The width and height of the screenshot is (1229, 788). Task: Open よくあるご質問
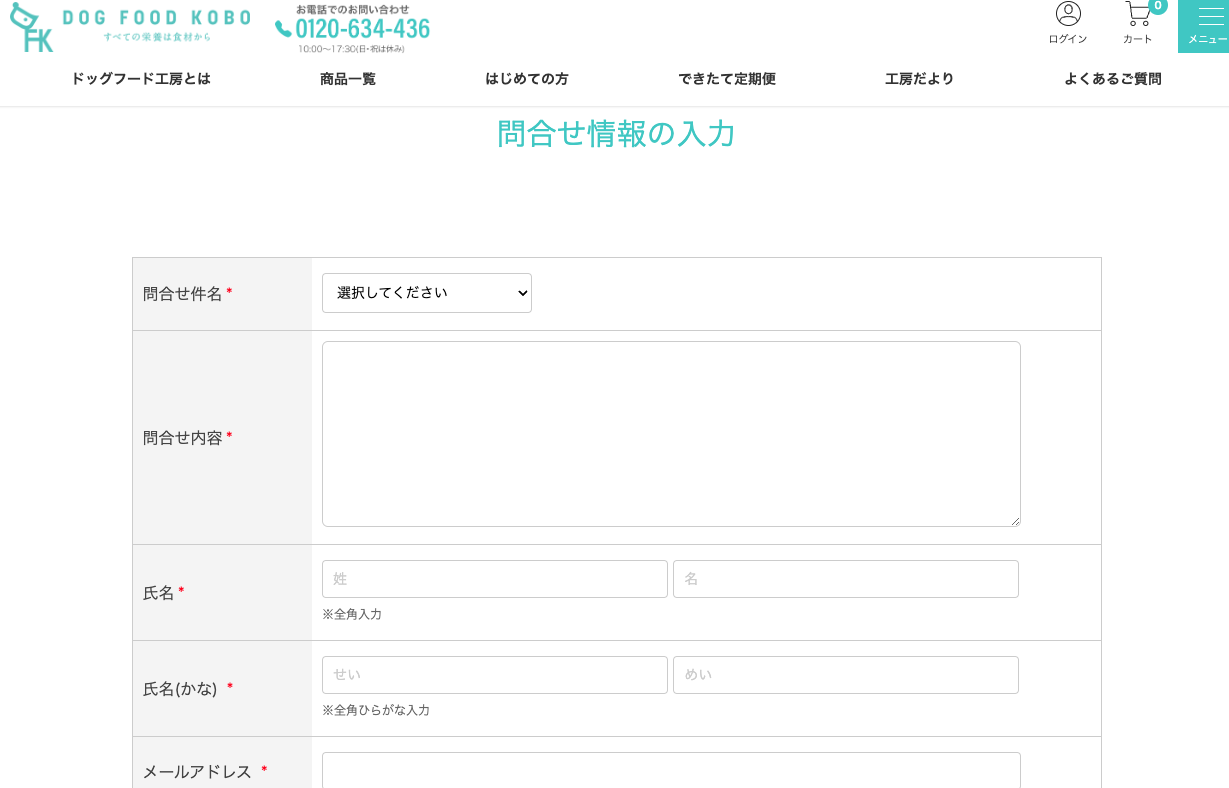[1112, 78]
